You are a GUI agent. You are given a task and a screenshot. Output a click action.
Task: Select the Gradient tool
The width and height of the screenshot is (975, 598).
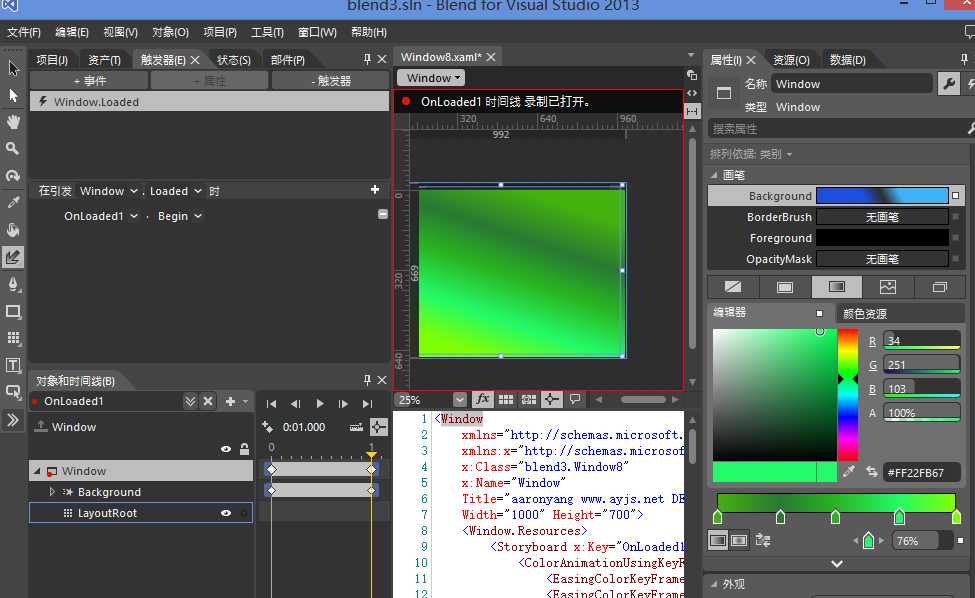click(13, 257)
